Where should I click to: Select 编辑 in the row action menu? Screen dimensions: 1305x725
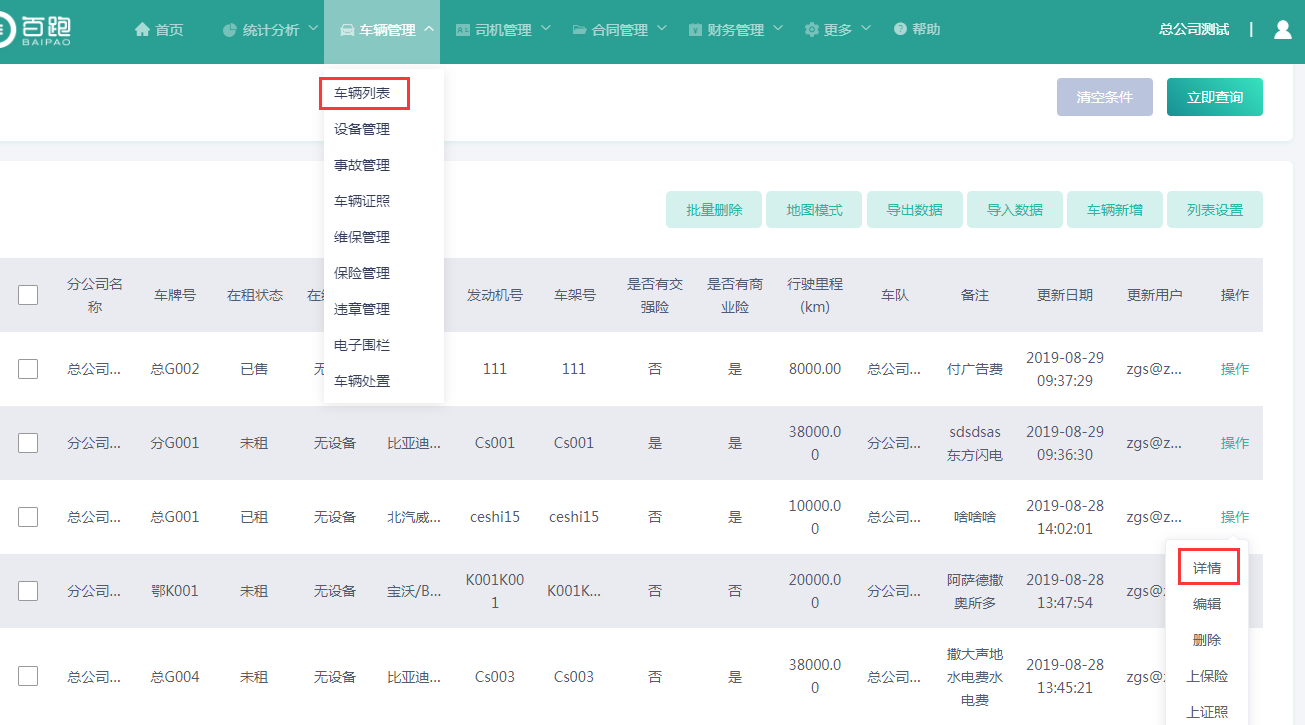(1207, 604)
